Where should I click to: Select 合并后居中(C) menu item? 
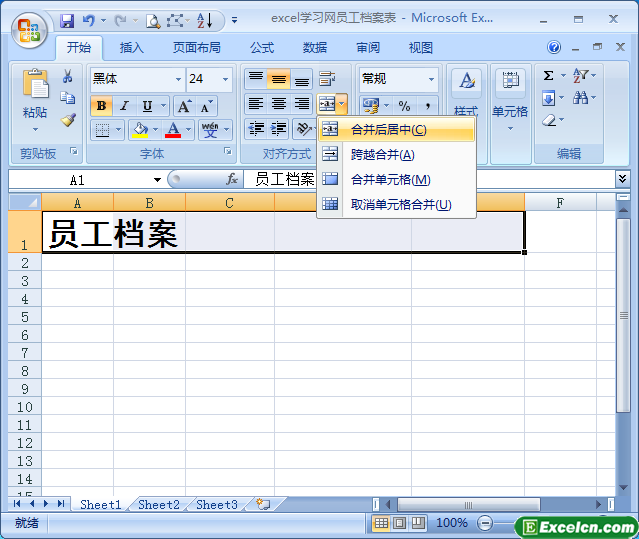pos(396,130)
